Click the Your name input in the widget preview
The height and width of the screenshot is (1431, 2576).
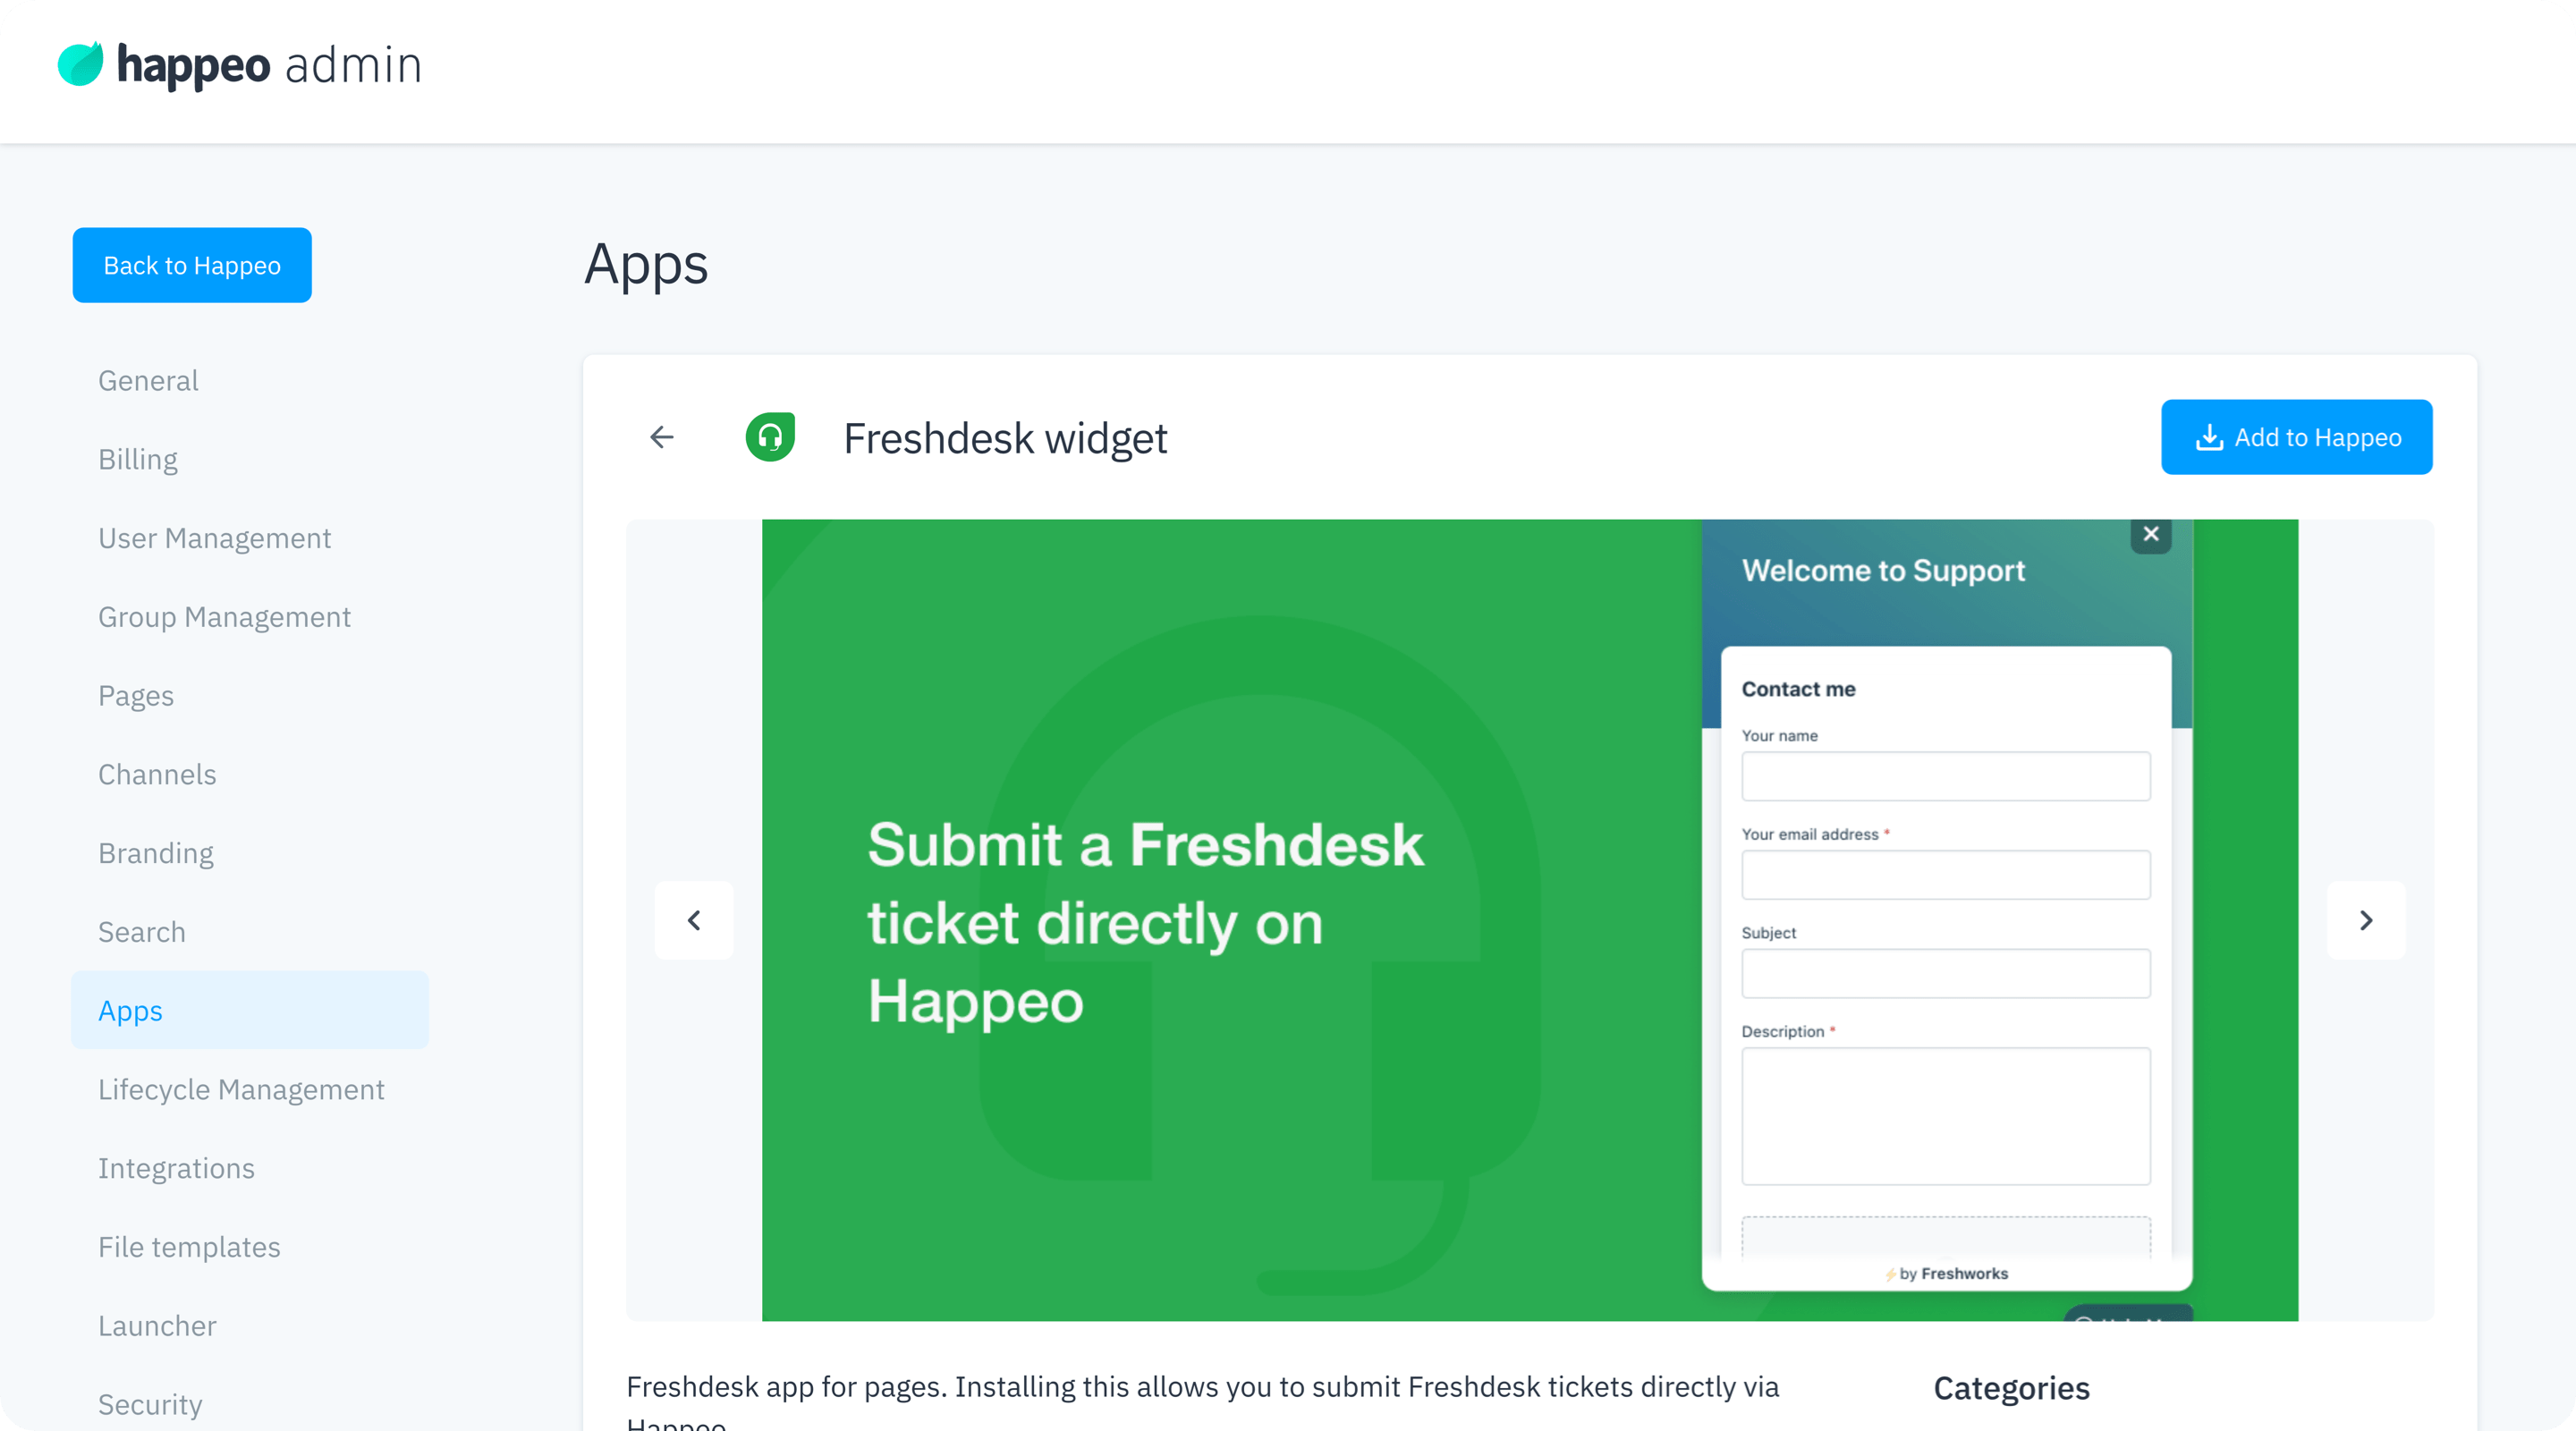click(1945, 776)
